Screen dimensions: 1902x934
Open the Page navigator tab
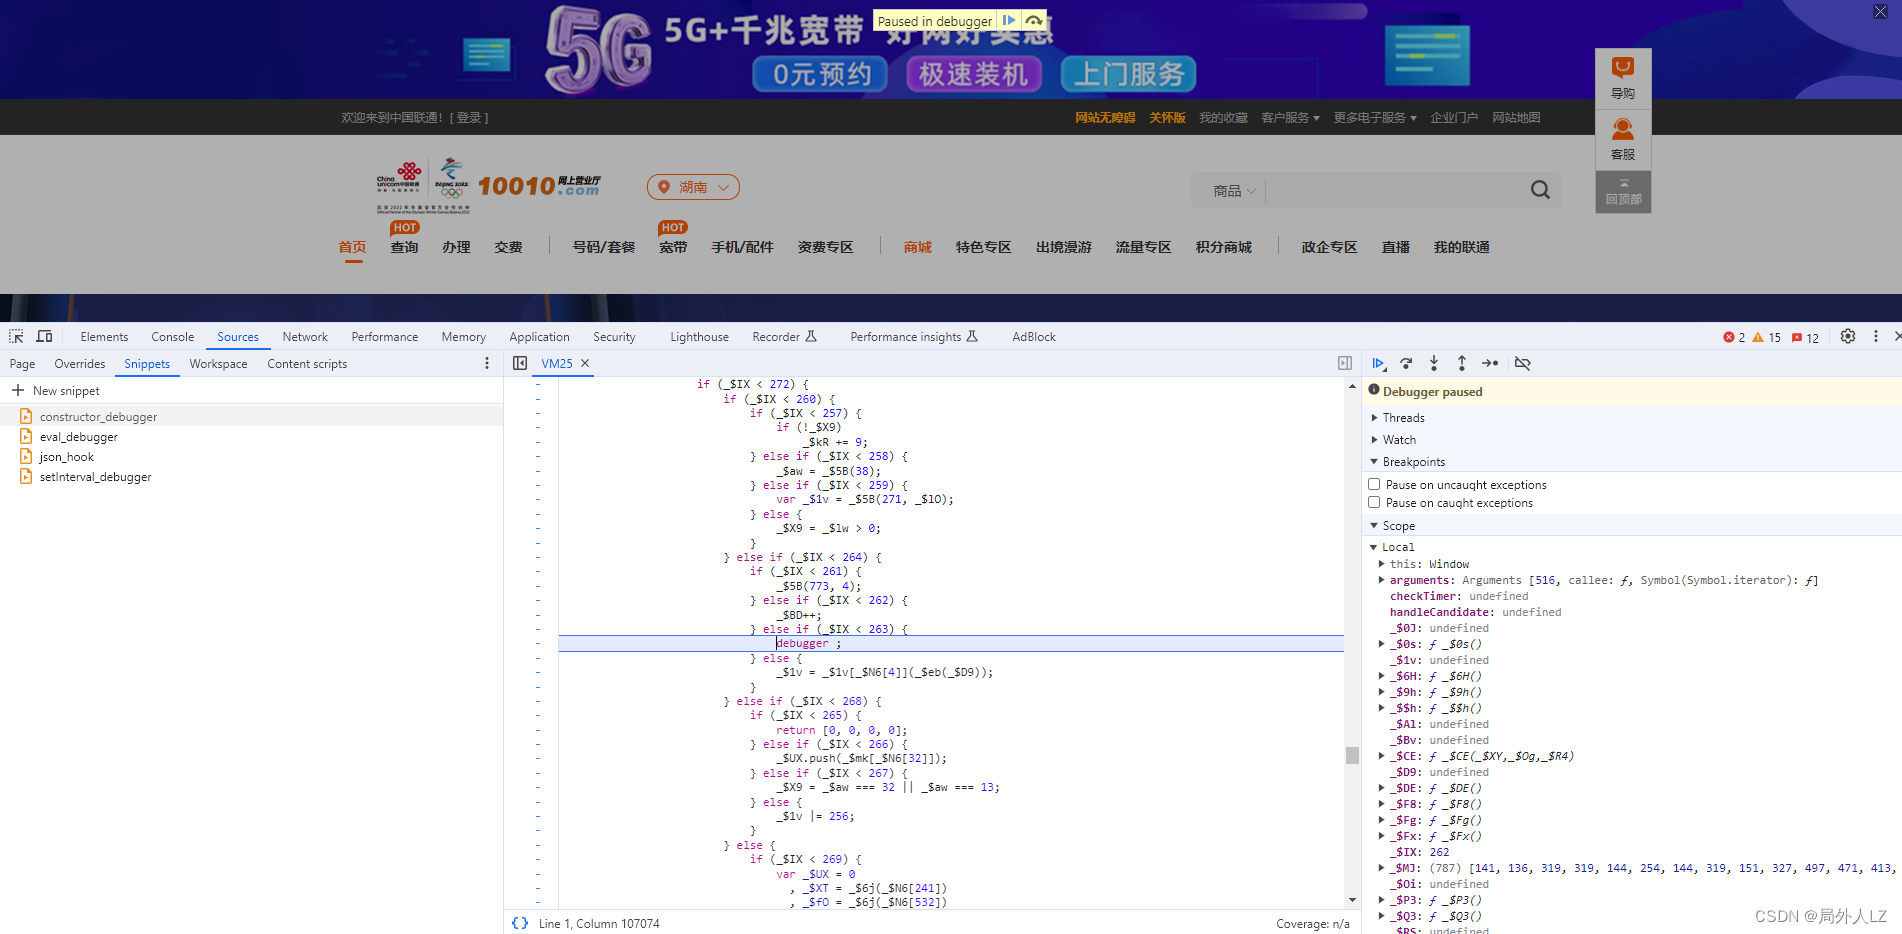tap(22, 364)
